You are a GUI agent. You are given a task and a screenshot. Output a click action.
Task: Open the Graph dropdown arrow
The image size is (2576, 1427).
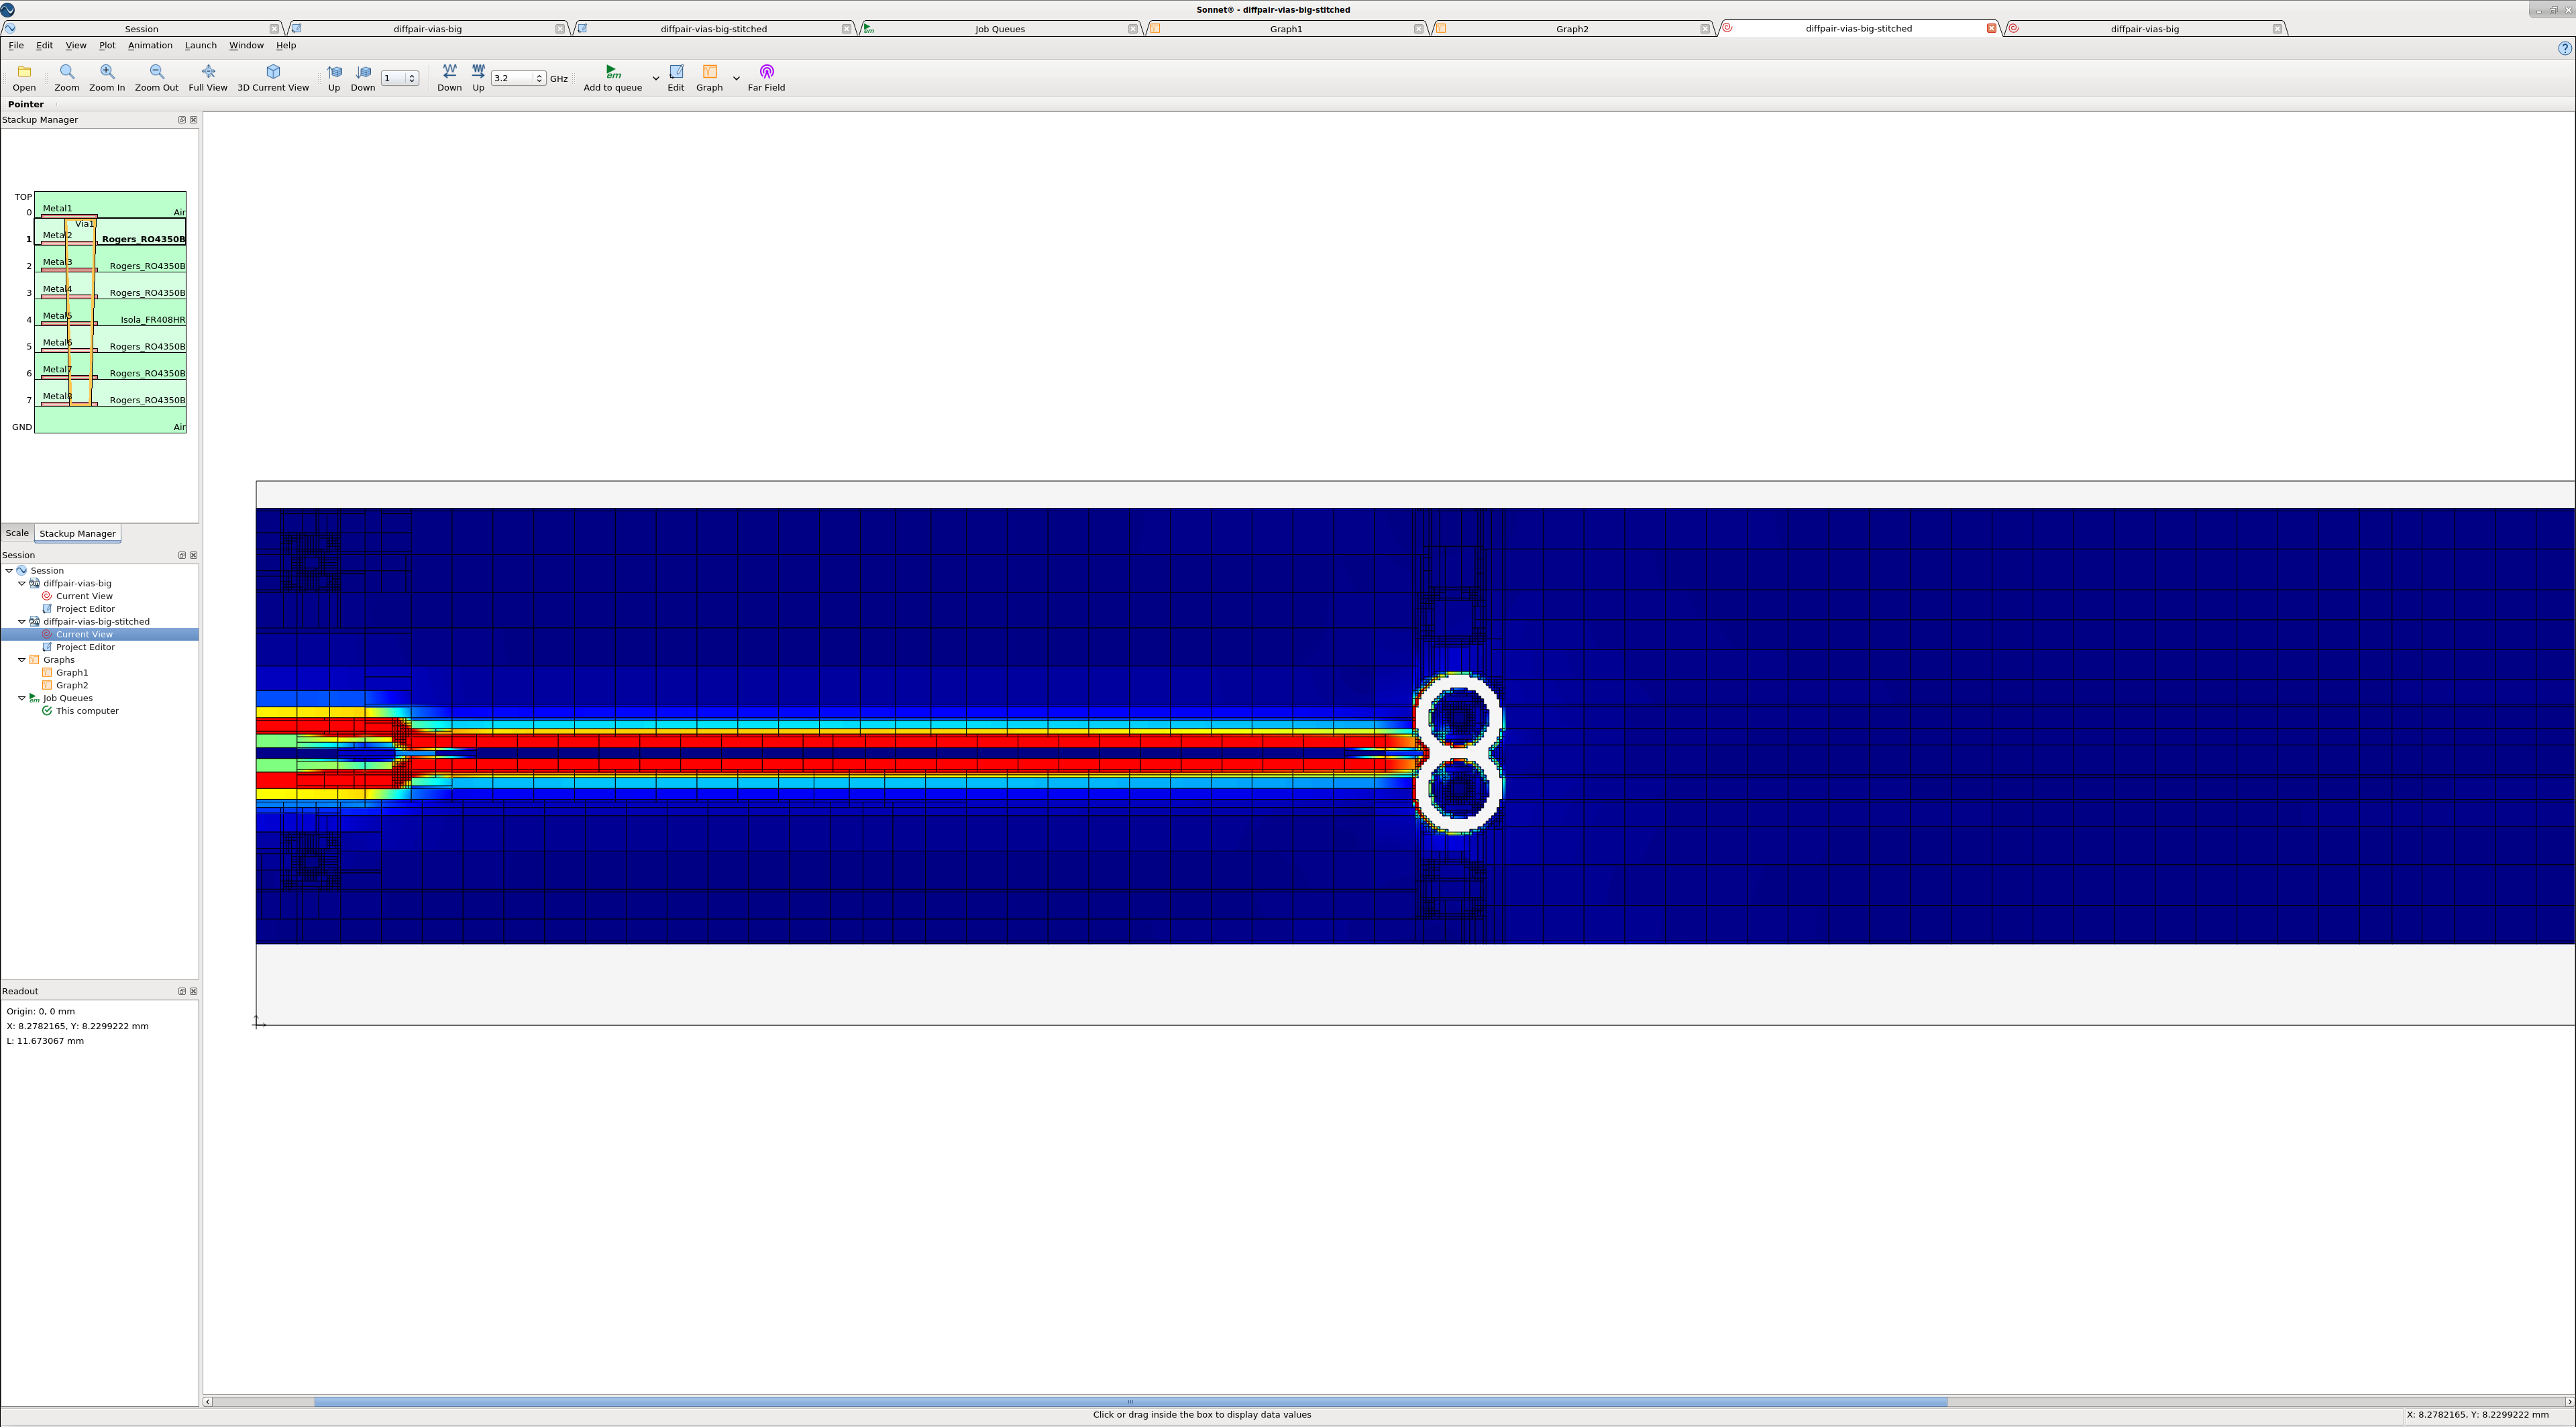[736, 78]
